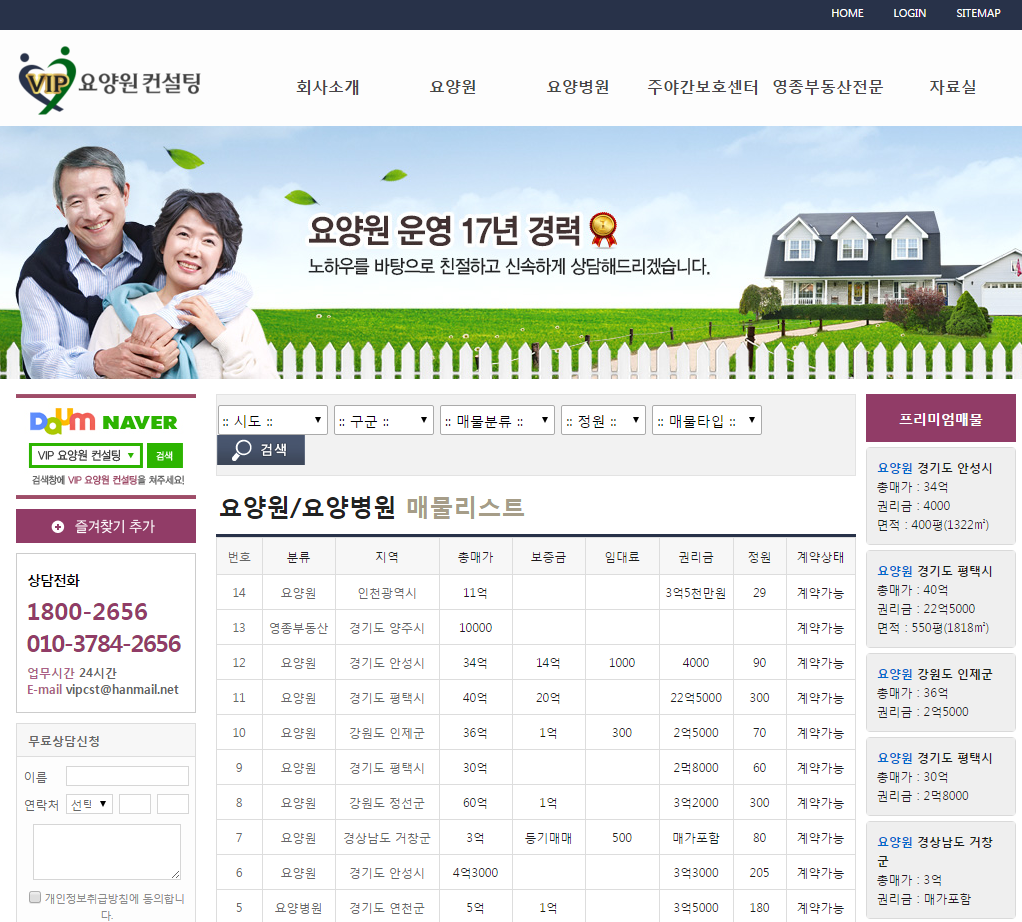This screenshot has width=1022, height=922.
Task: Open the 시도 region dropdown
Action: [273, 420]
